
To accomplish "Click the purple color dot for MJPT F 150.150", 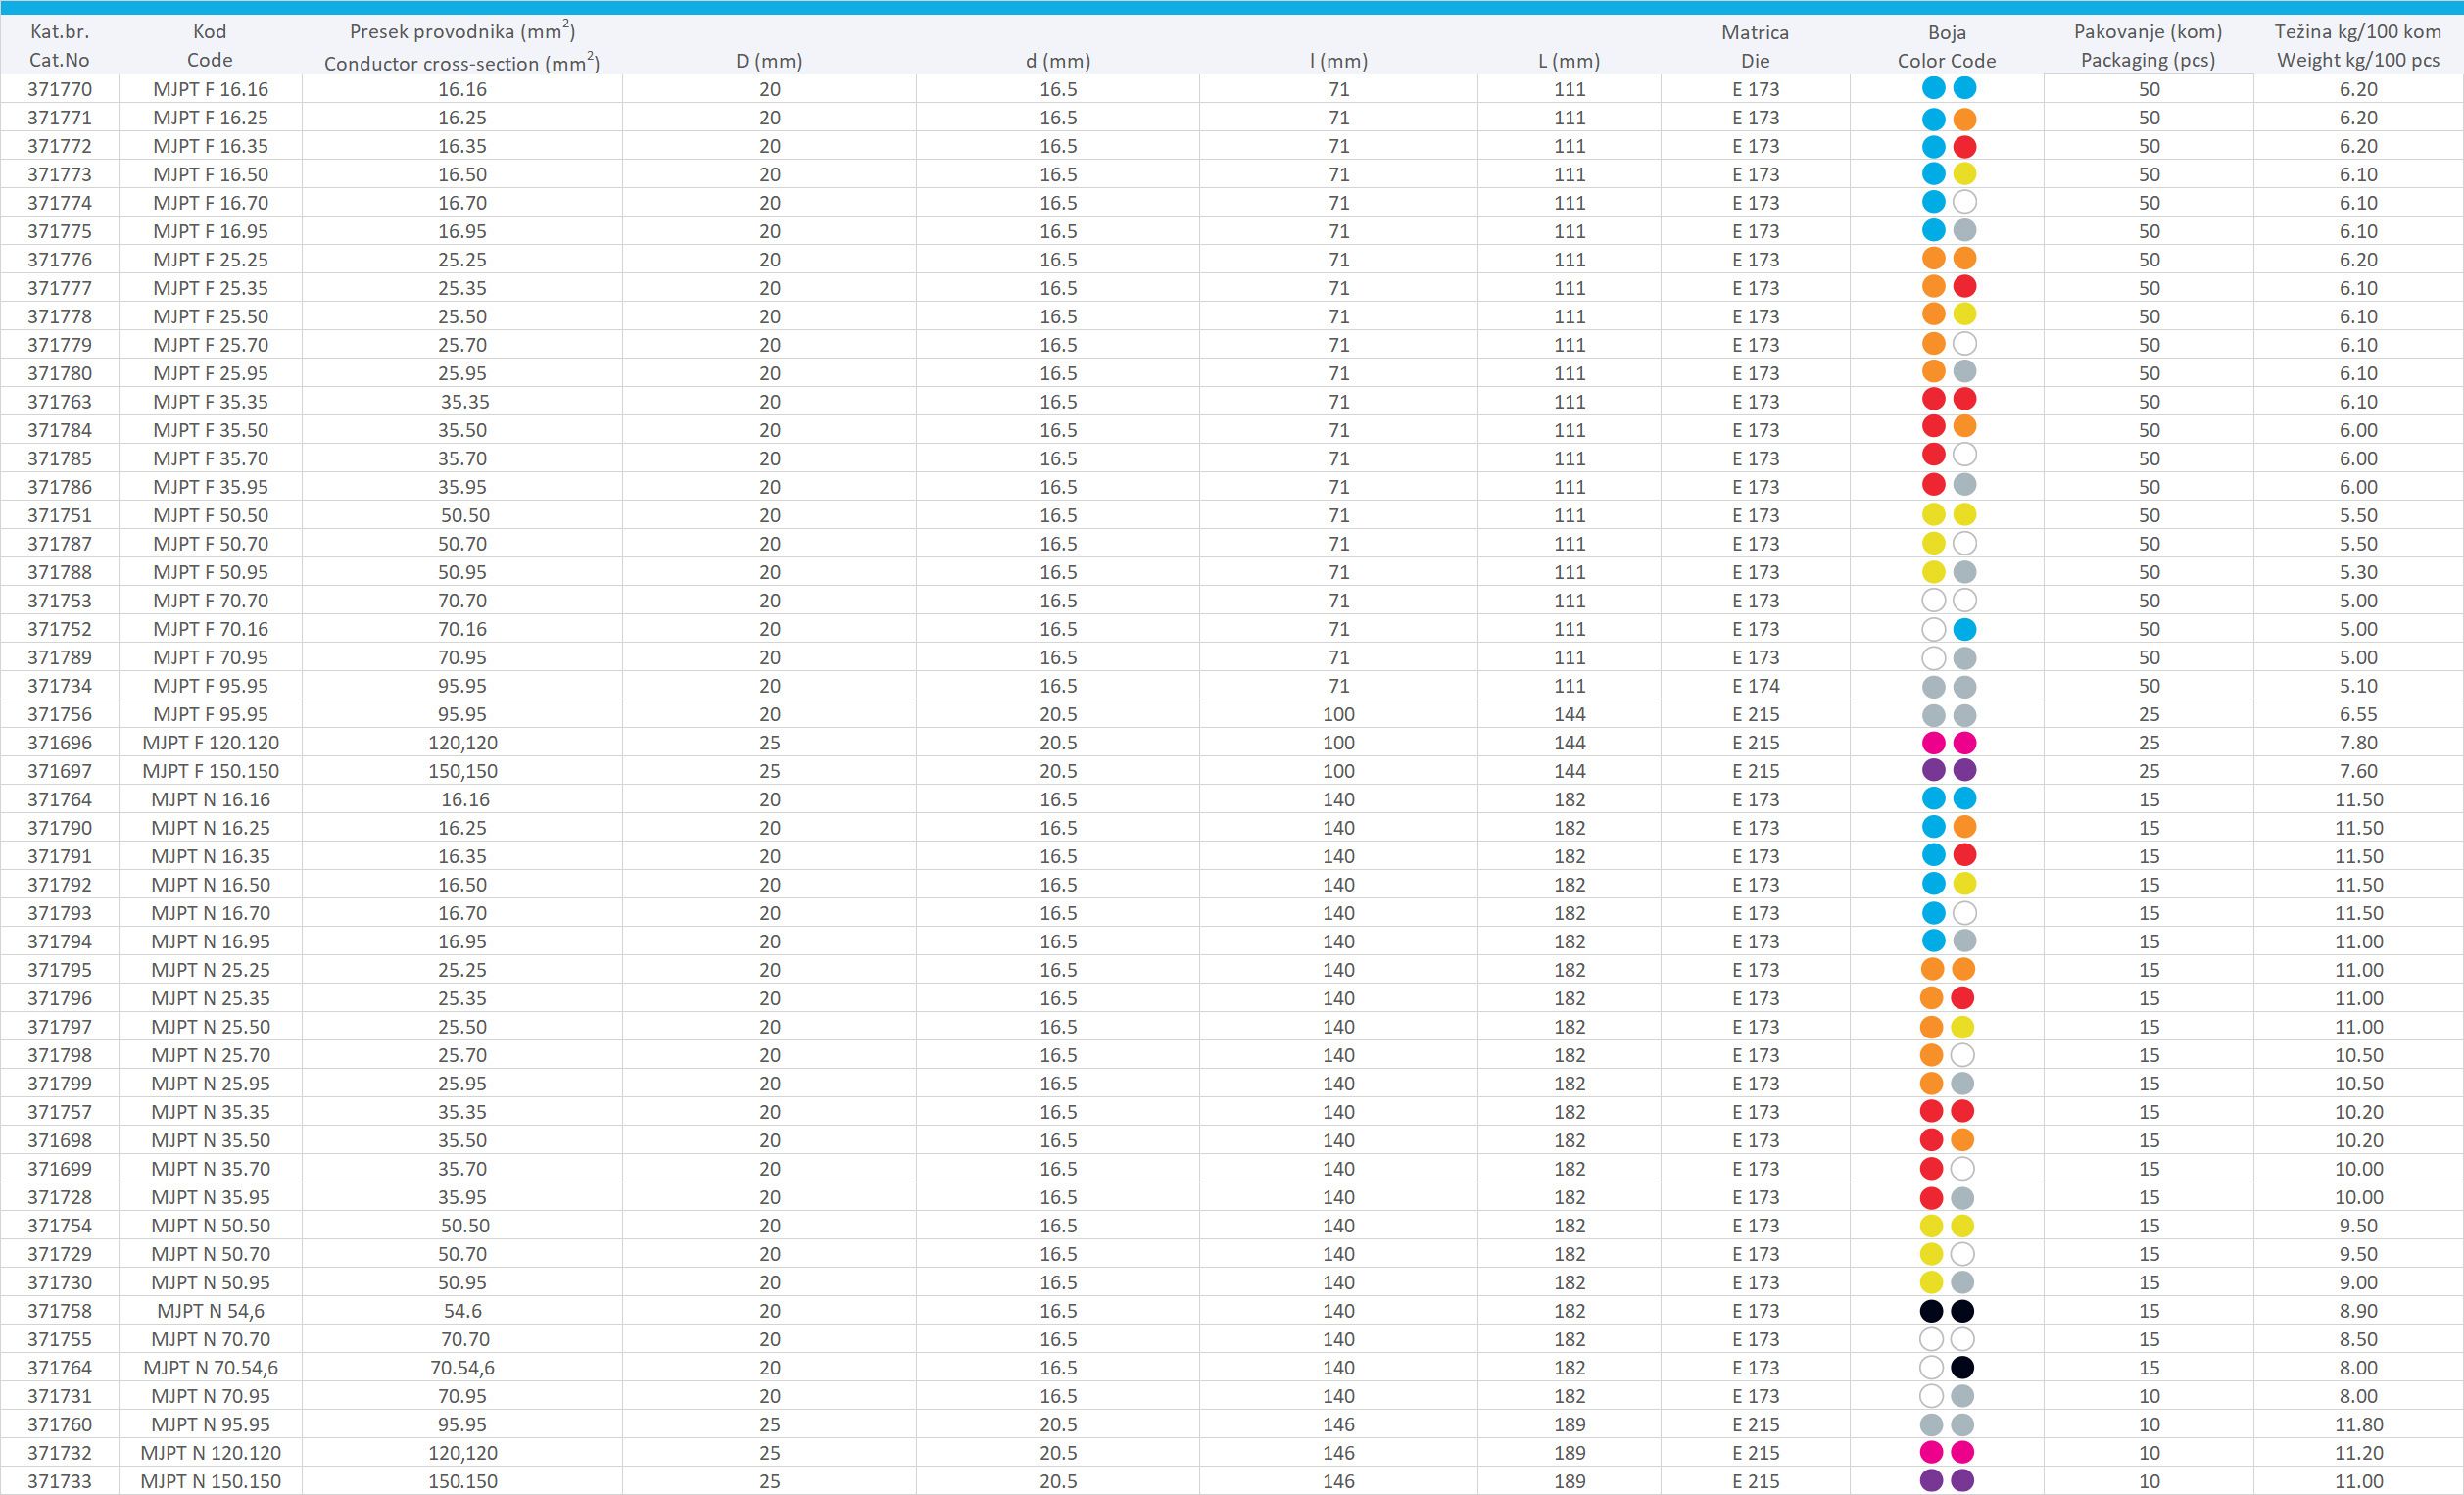I will 1933,771.
